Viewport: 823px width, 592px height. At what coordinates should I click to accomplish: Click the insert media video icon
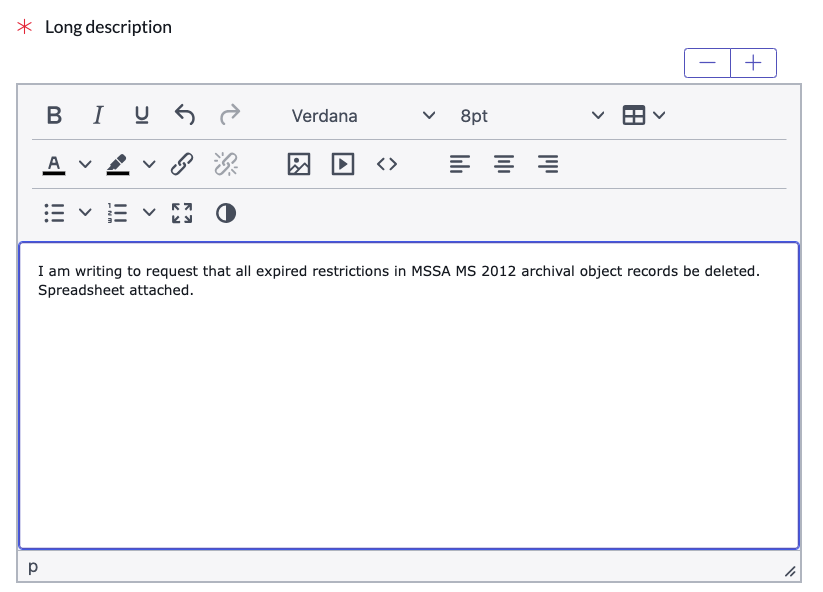click(x=343, y=164)
